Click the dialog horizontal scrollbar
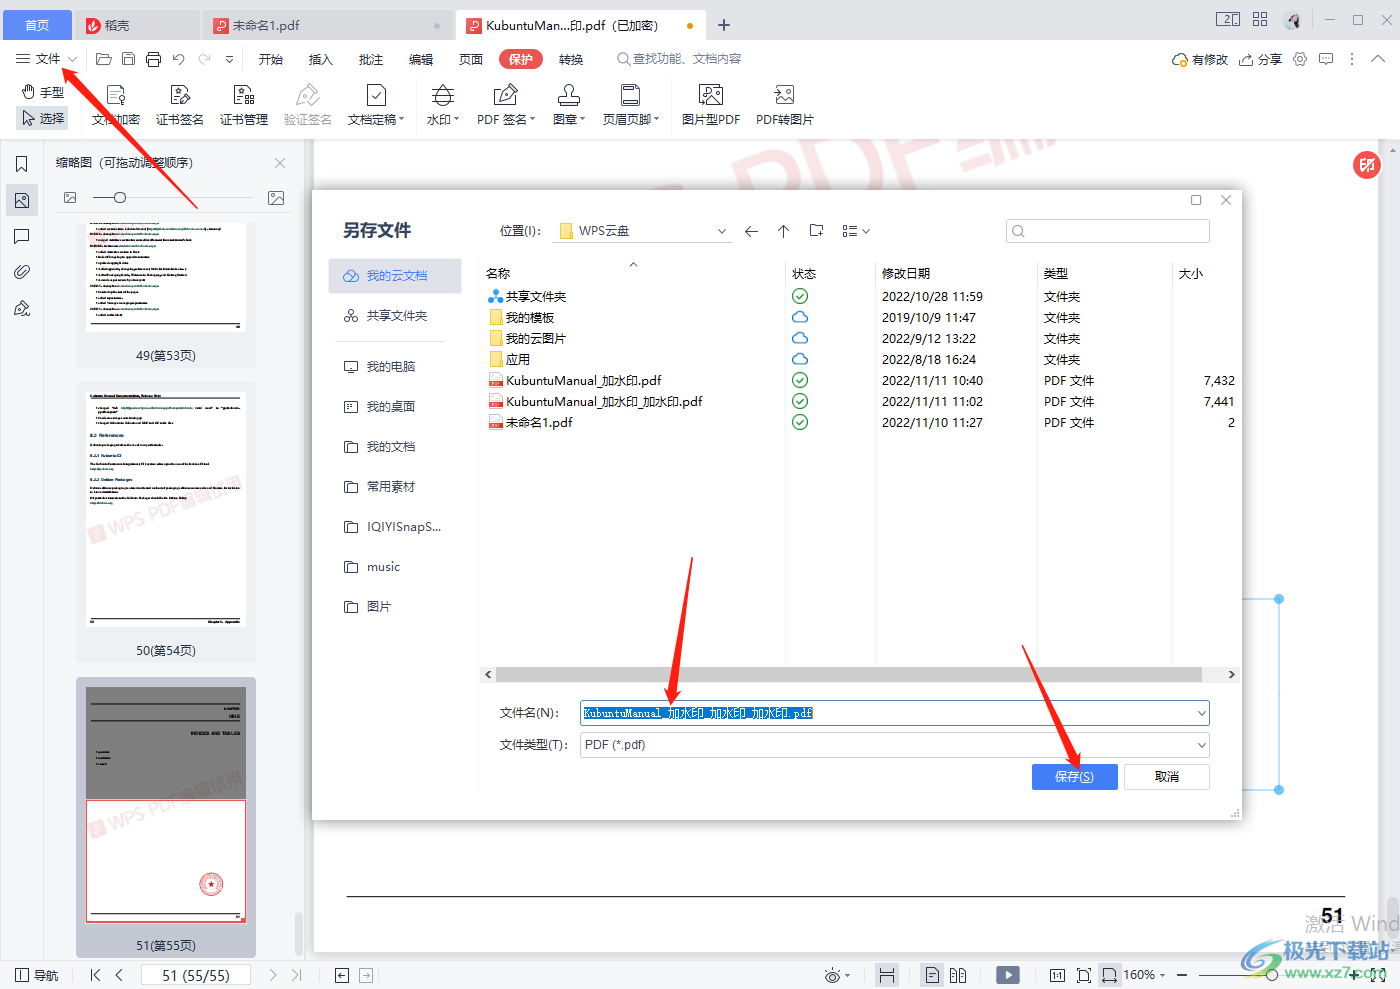The width and height of the screenshot is (1400, 989). [x=849, y=675]
